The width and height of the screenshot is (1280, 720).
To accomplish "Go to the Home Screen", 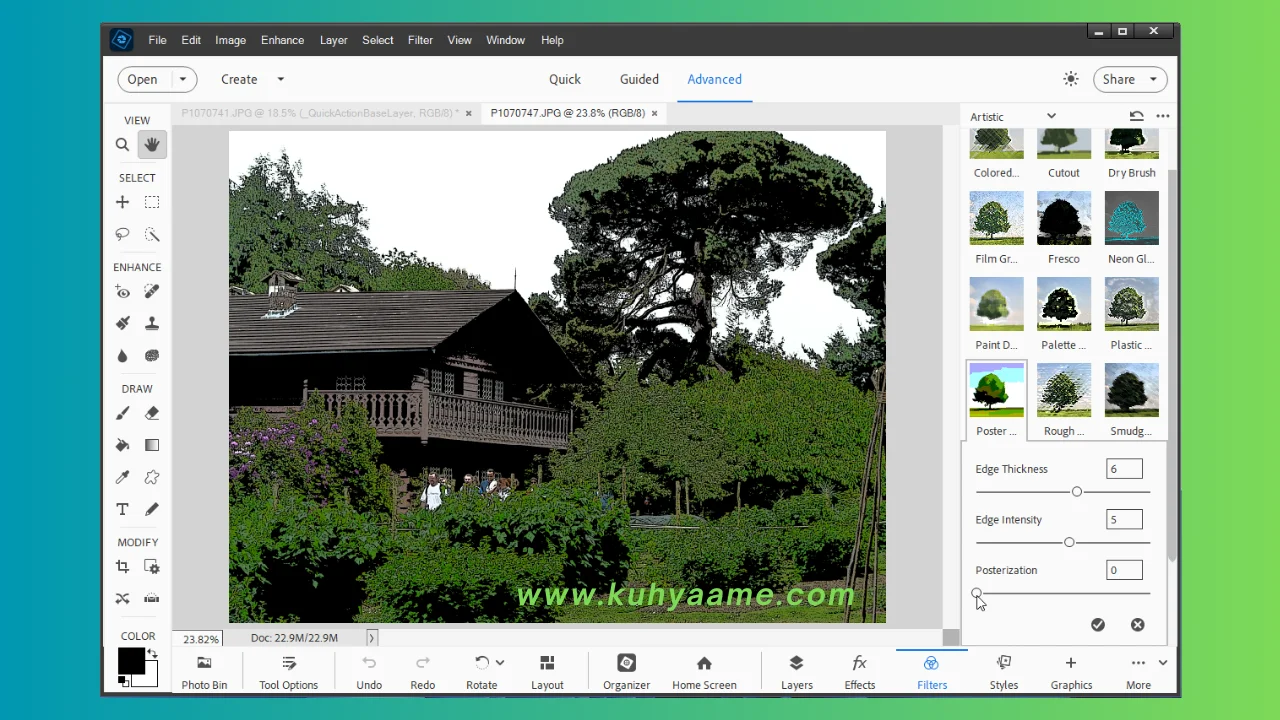I will tap(704, 673).
